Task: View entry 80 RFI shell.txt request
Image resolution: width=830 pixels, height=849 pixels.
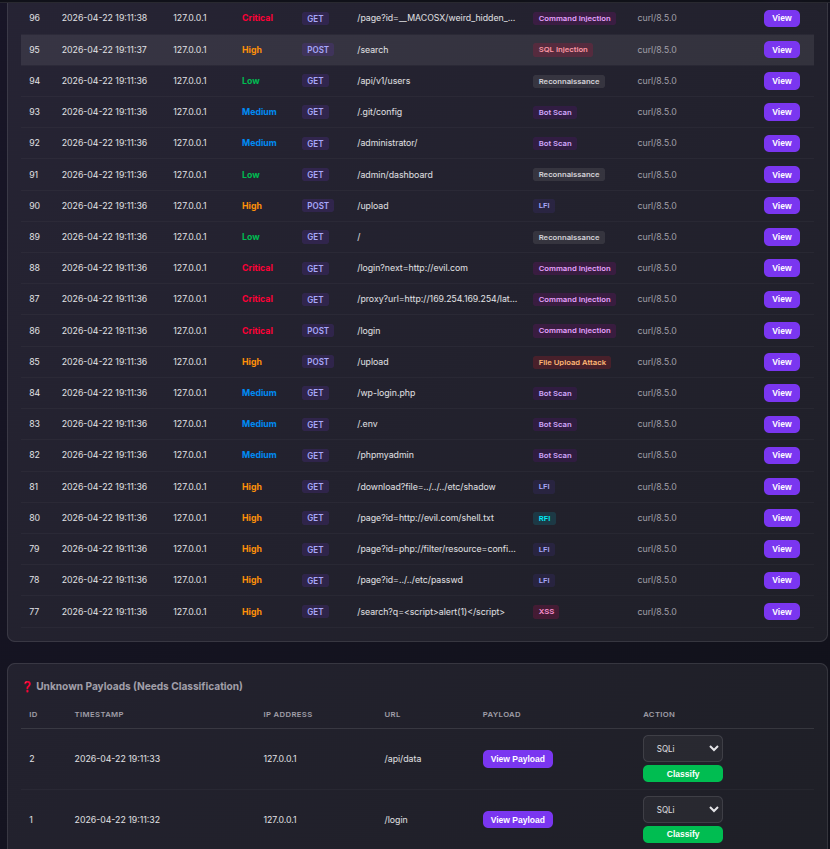Action: tap(781, 518)
